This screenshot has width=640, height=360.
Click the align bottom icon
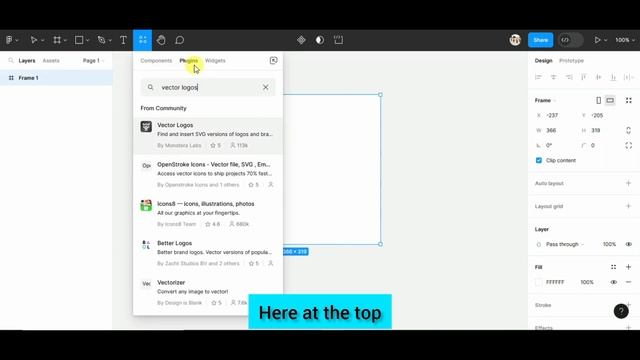[613, 77]
